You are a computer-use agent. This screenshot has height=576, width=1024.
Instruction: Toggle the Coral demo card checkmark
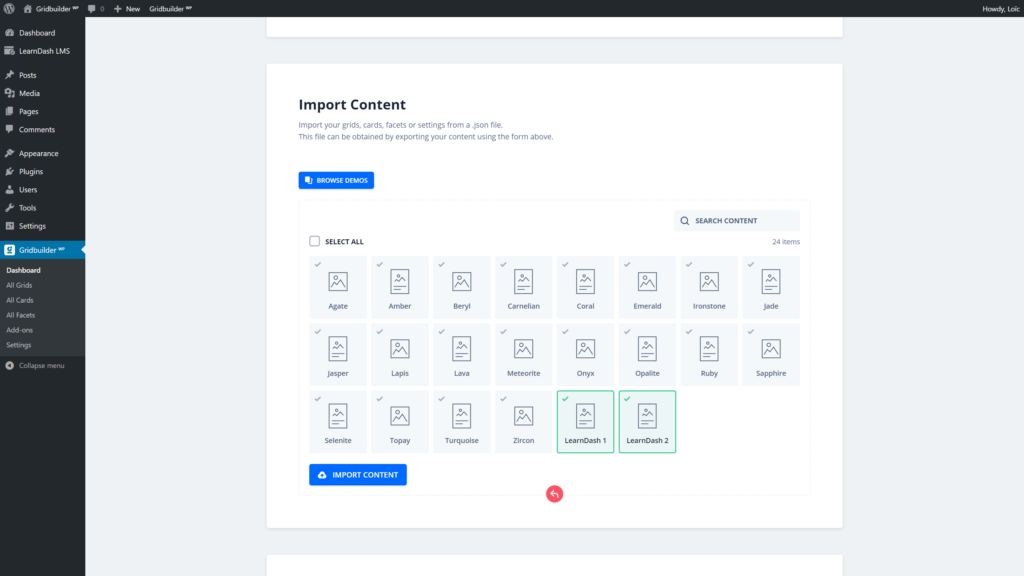coord(566,264)
